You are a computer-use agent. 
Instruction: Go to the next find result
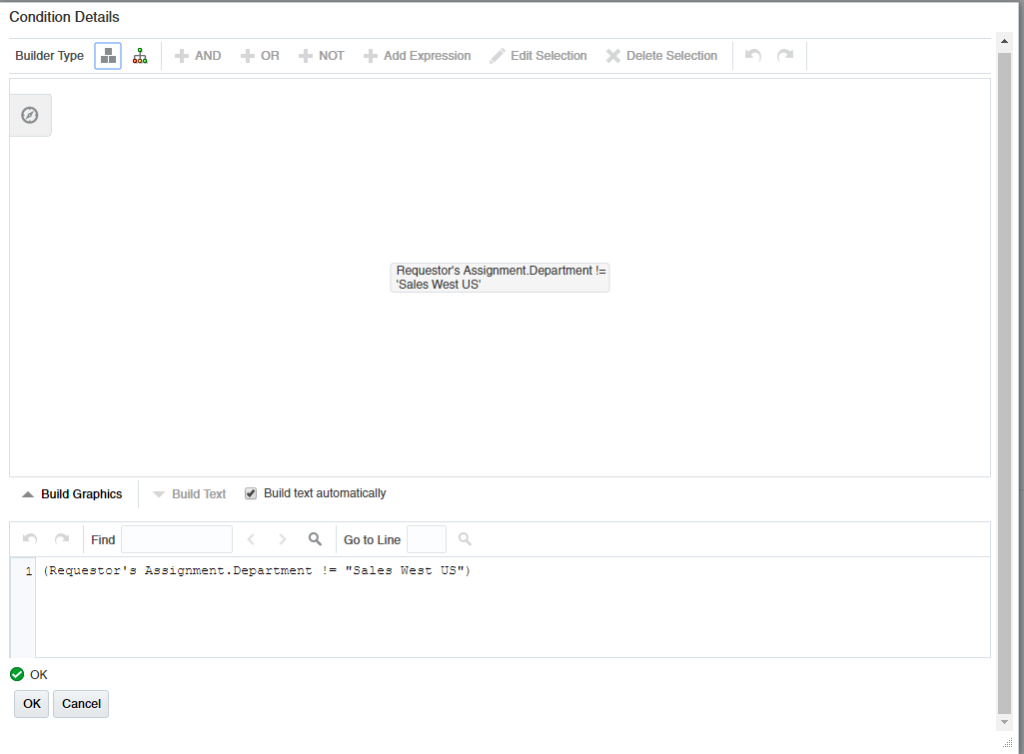(282, 539)
